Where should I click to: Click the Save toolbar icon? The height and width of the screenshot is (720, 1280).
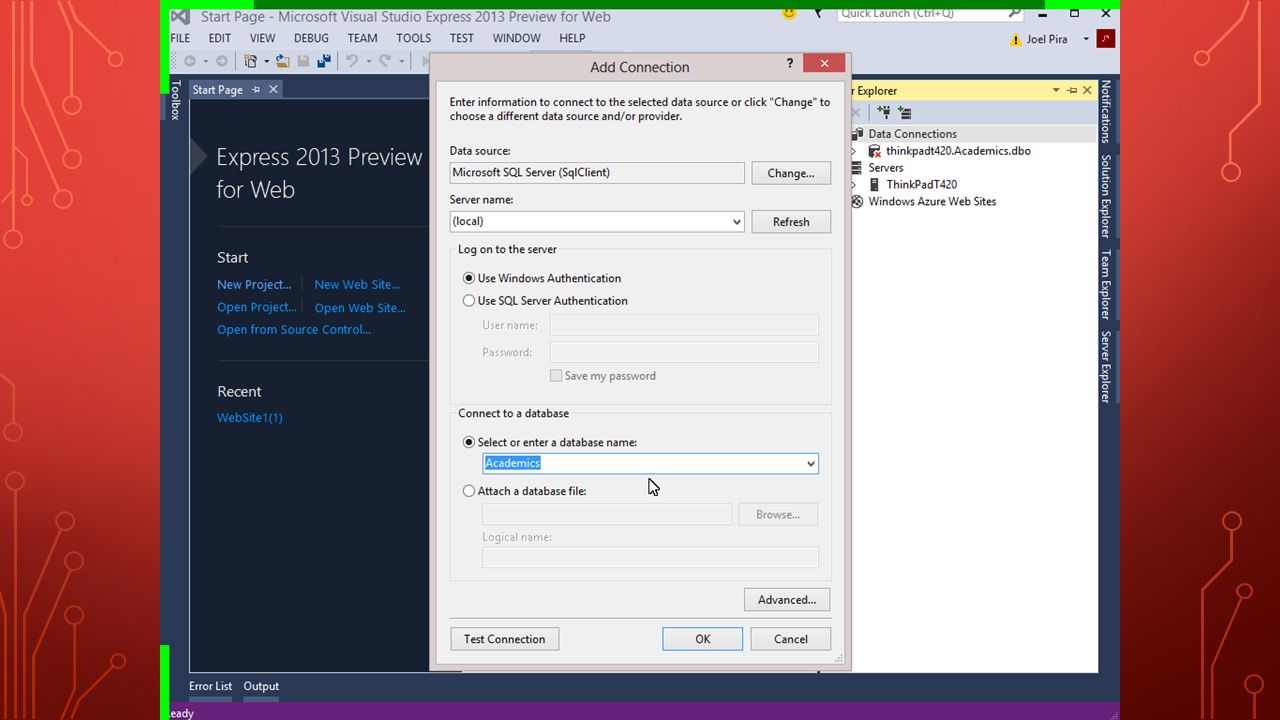[x=303, y=61]
